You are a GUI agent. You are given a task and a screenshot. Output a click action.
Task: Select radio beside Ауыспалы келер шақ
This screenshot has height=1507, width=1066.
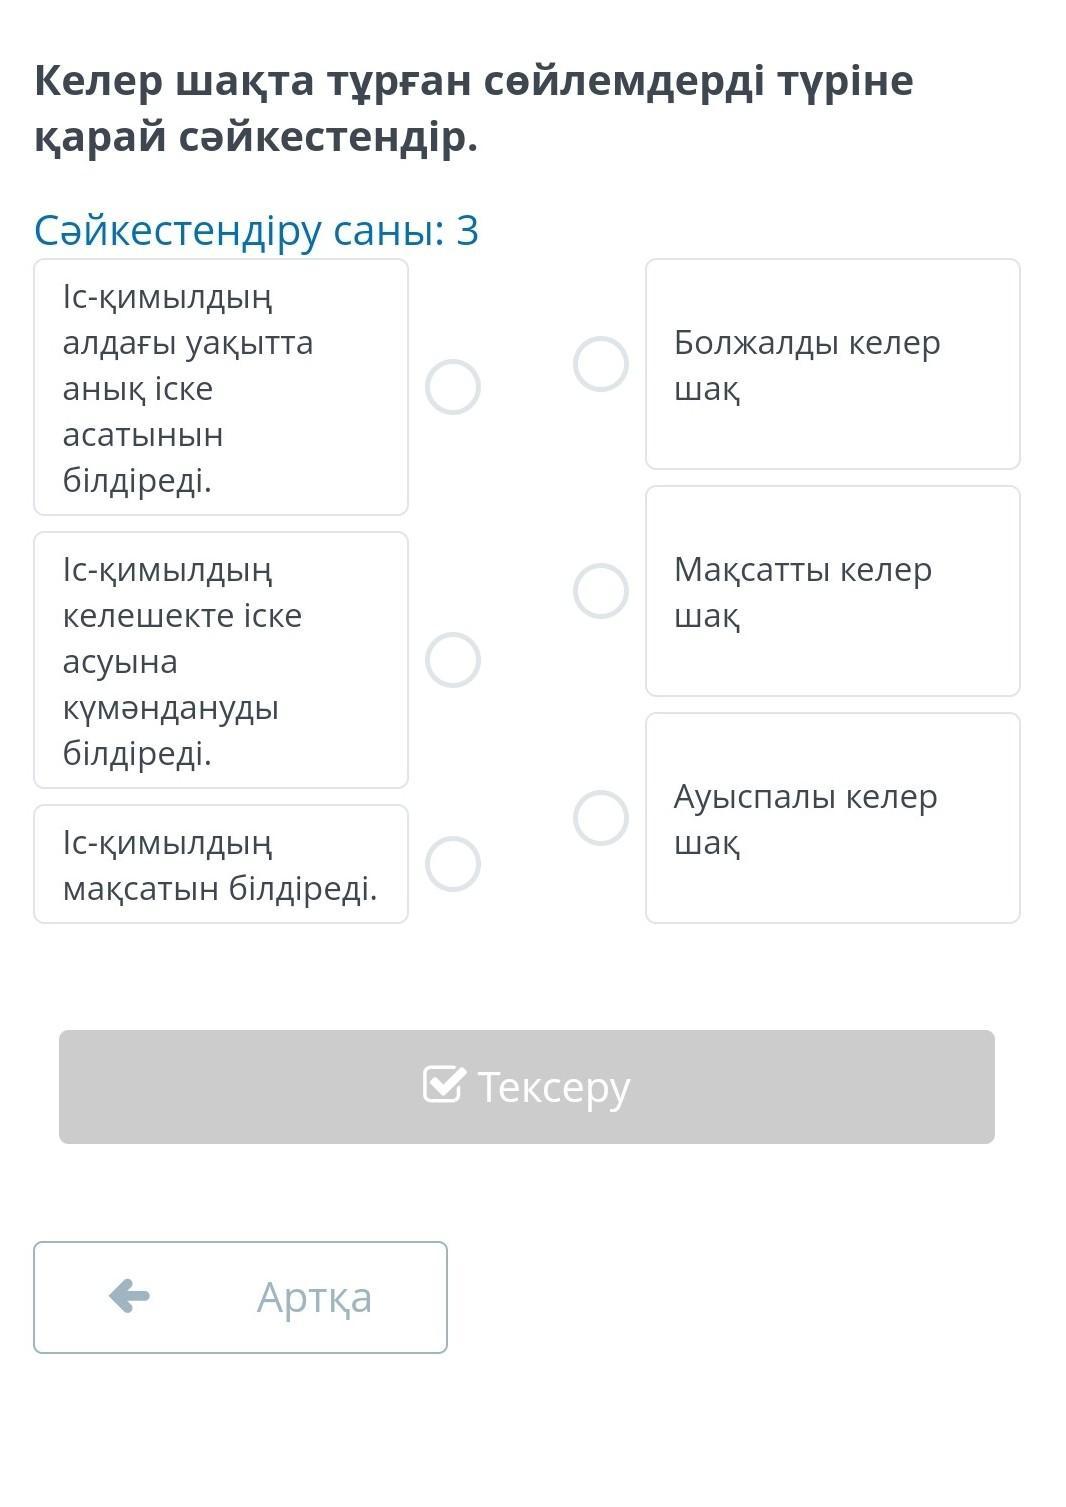point(601,818)
